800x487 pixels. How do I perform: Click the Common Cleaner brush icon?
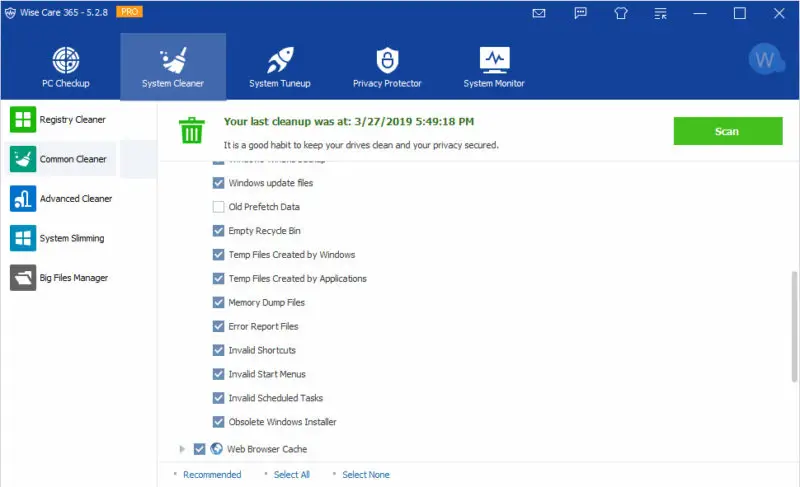tap(23, 159)
